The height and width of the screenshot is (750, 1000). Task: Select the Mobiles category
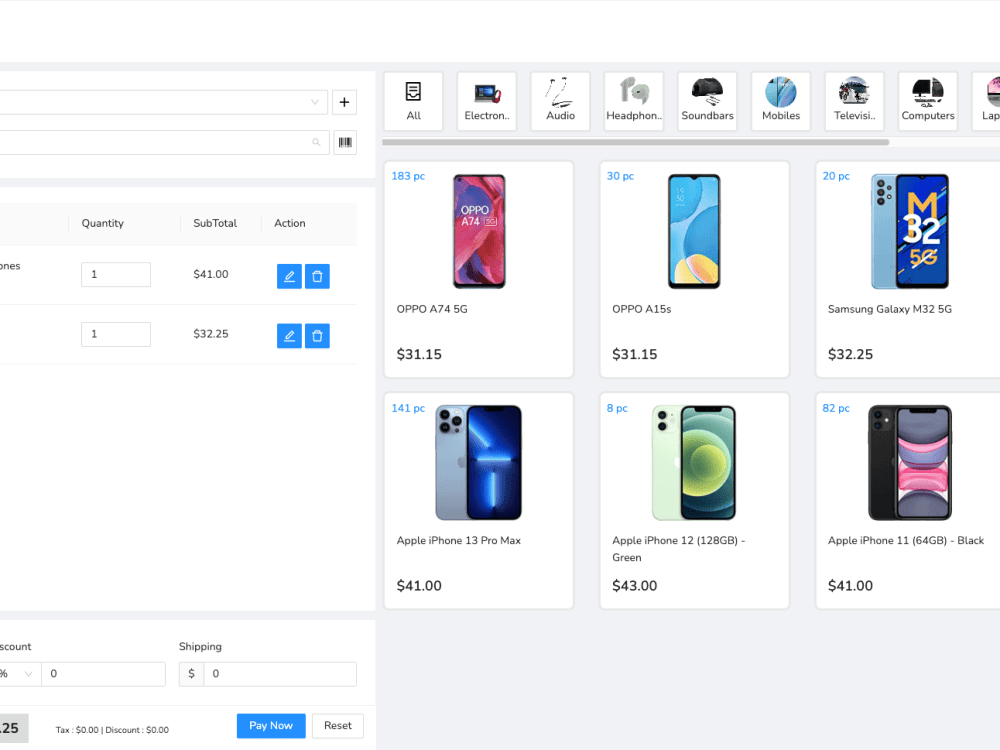click(x=781, y=101)
